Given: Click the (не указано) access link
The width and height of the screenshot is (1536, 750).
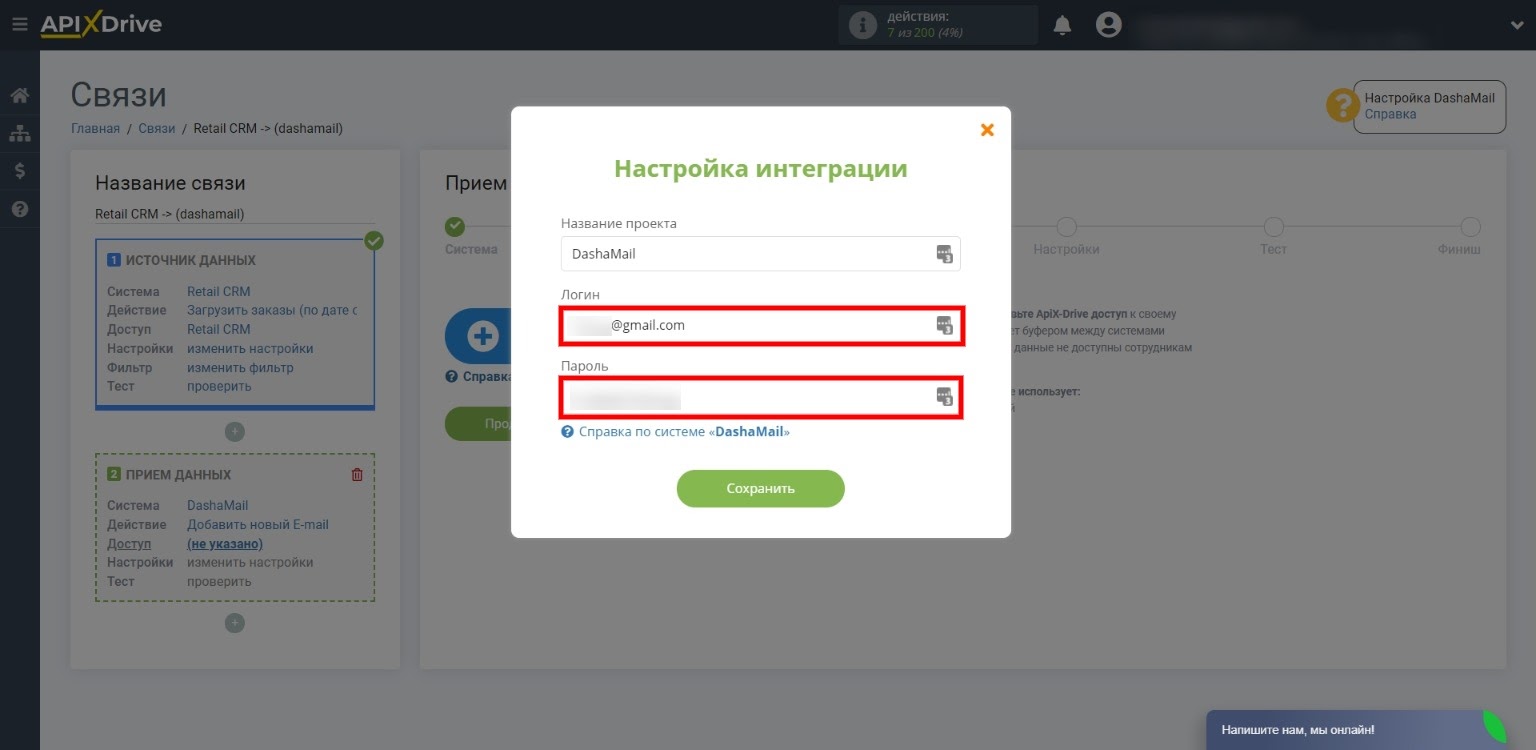Looking at the screenshot, I should tap(225, 544).
